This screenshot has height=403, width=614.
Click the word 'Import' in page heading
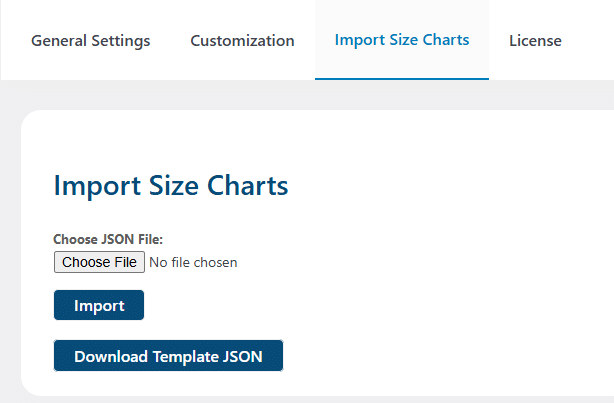[x=97, y=186]
